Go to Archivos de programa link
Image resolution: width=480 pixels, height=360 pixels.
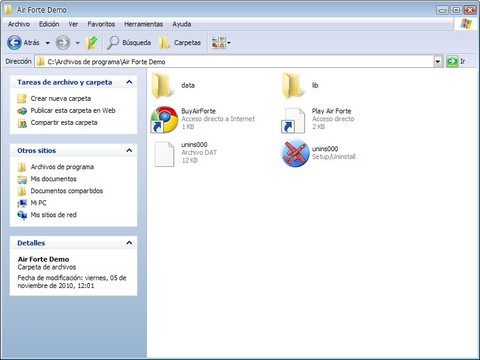(x=62, y=167)
